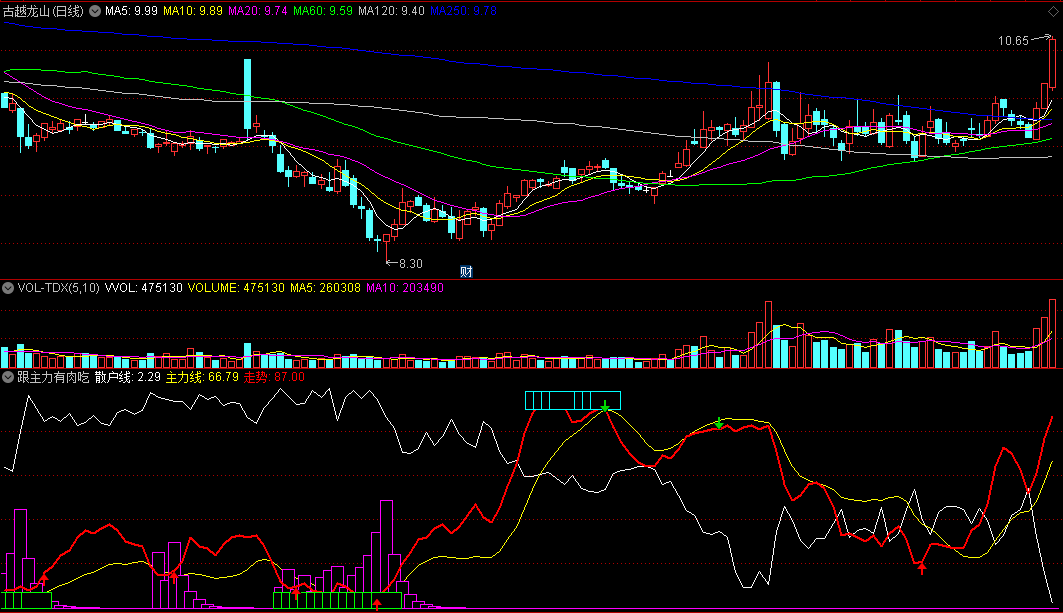Click volume panel MA5: 260308 label
1063x613 pixels.
click(x=325, y=288)
